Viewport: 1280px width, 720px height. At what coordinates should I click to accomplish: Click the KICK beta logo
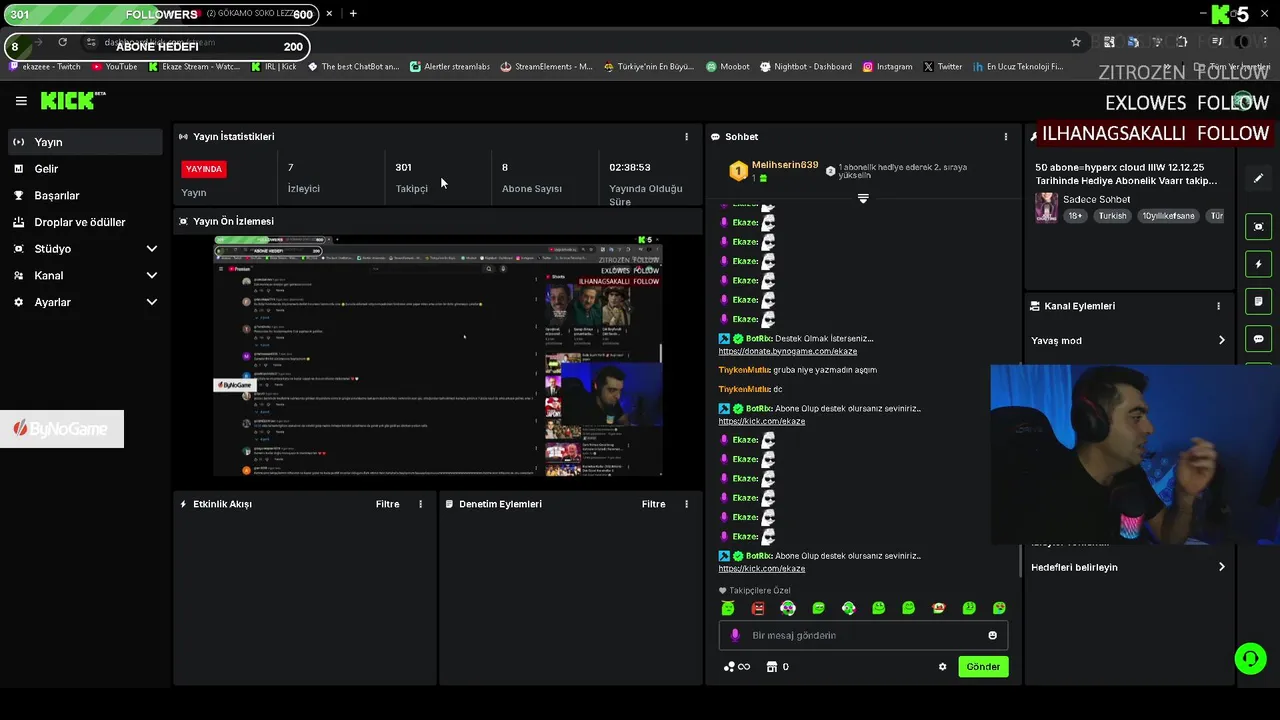tap(73, 100)
